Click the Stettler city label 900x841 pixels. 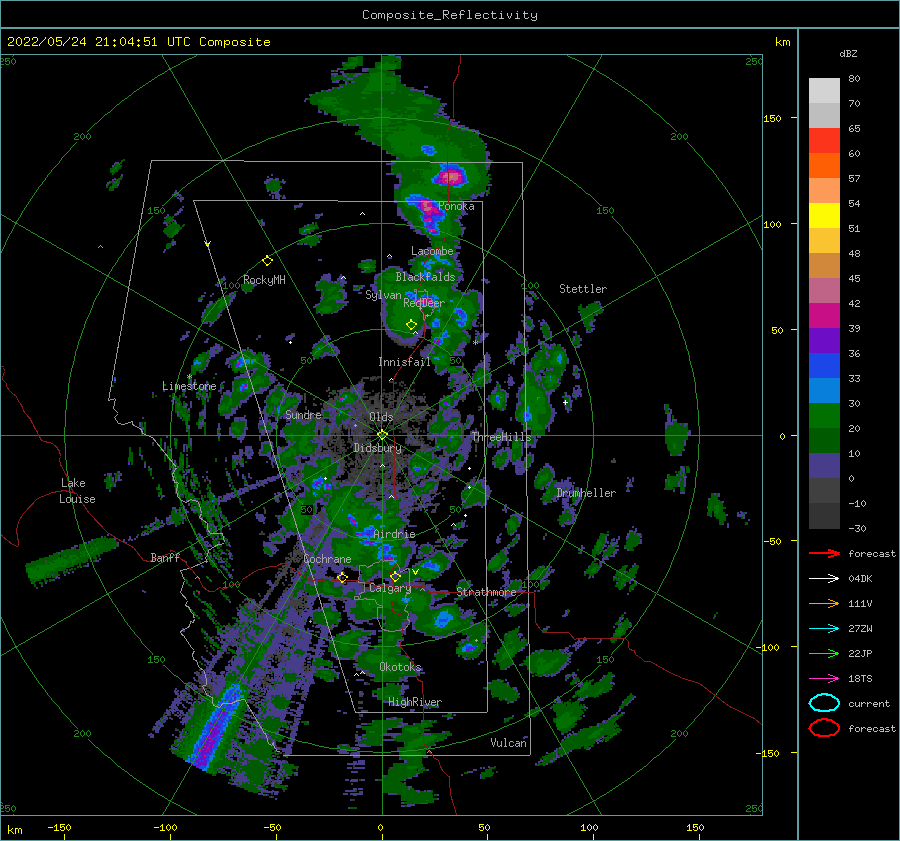(583, 289)
